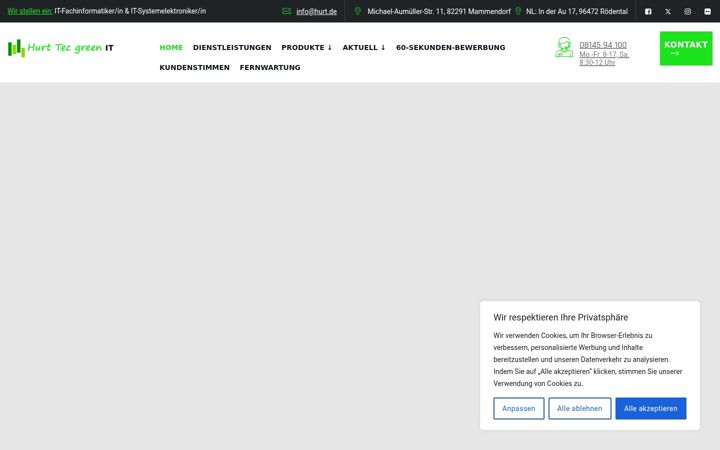The image size is (720, 450).
Task: Click the green KONTAKT button
Action: click(686, 48)
